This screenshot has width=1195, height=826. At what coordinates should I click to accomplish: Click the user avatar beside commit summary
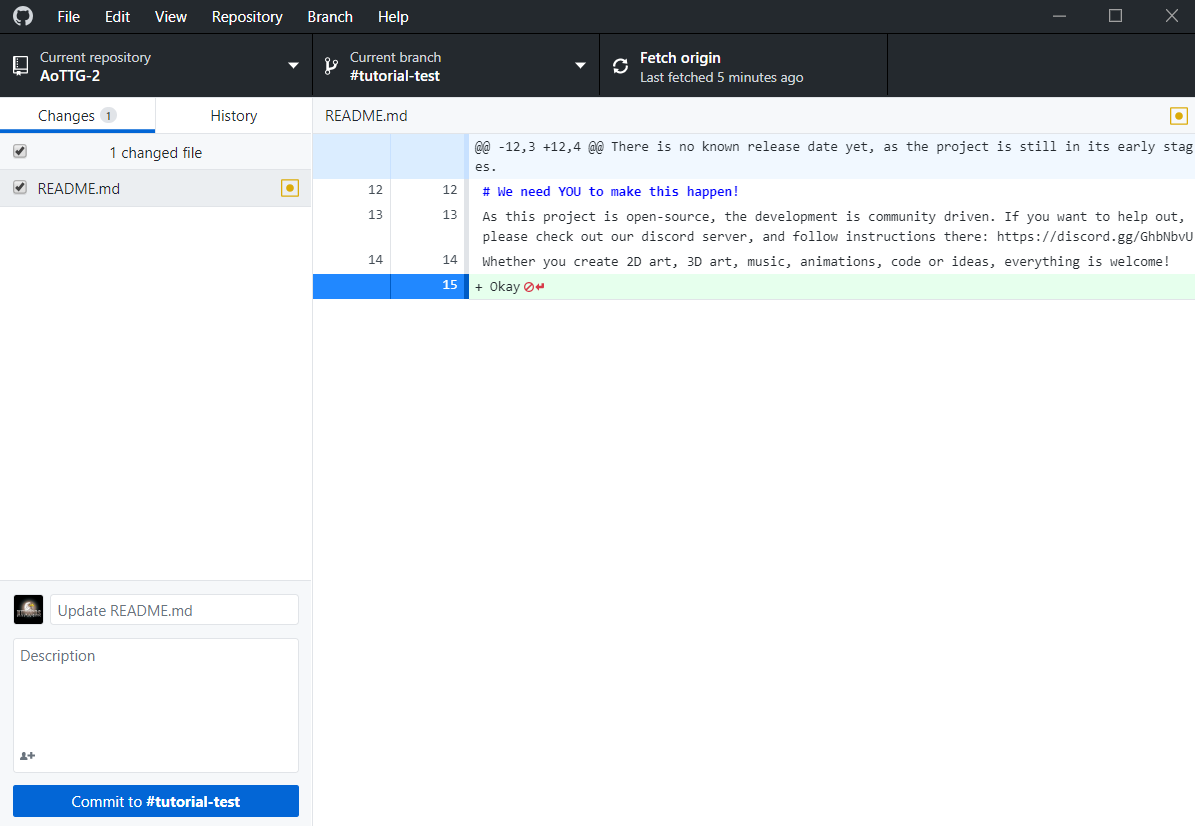pos(29,610)
